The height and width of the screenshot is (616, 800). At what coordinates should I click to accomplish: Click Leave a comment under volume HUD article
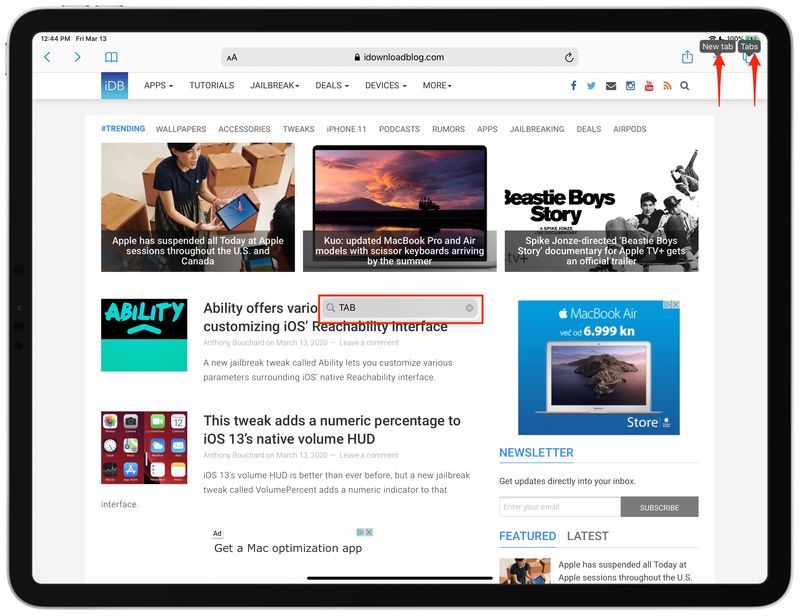pyautogui.click(x=369, y=455)
